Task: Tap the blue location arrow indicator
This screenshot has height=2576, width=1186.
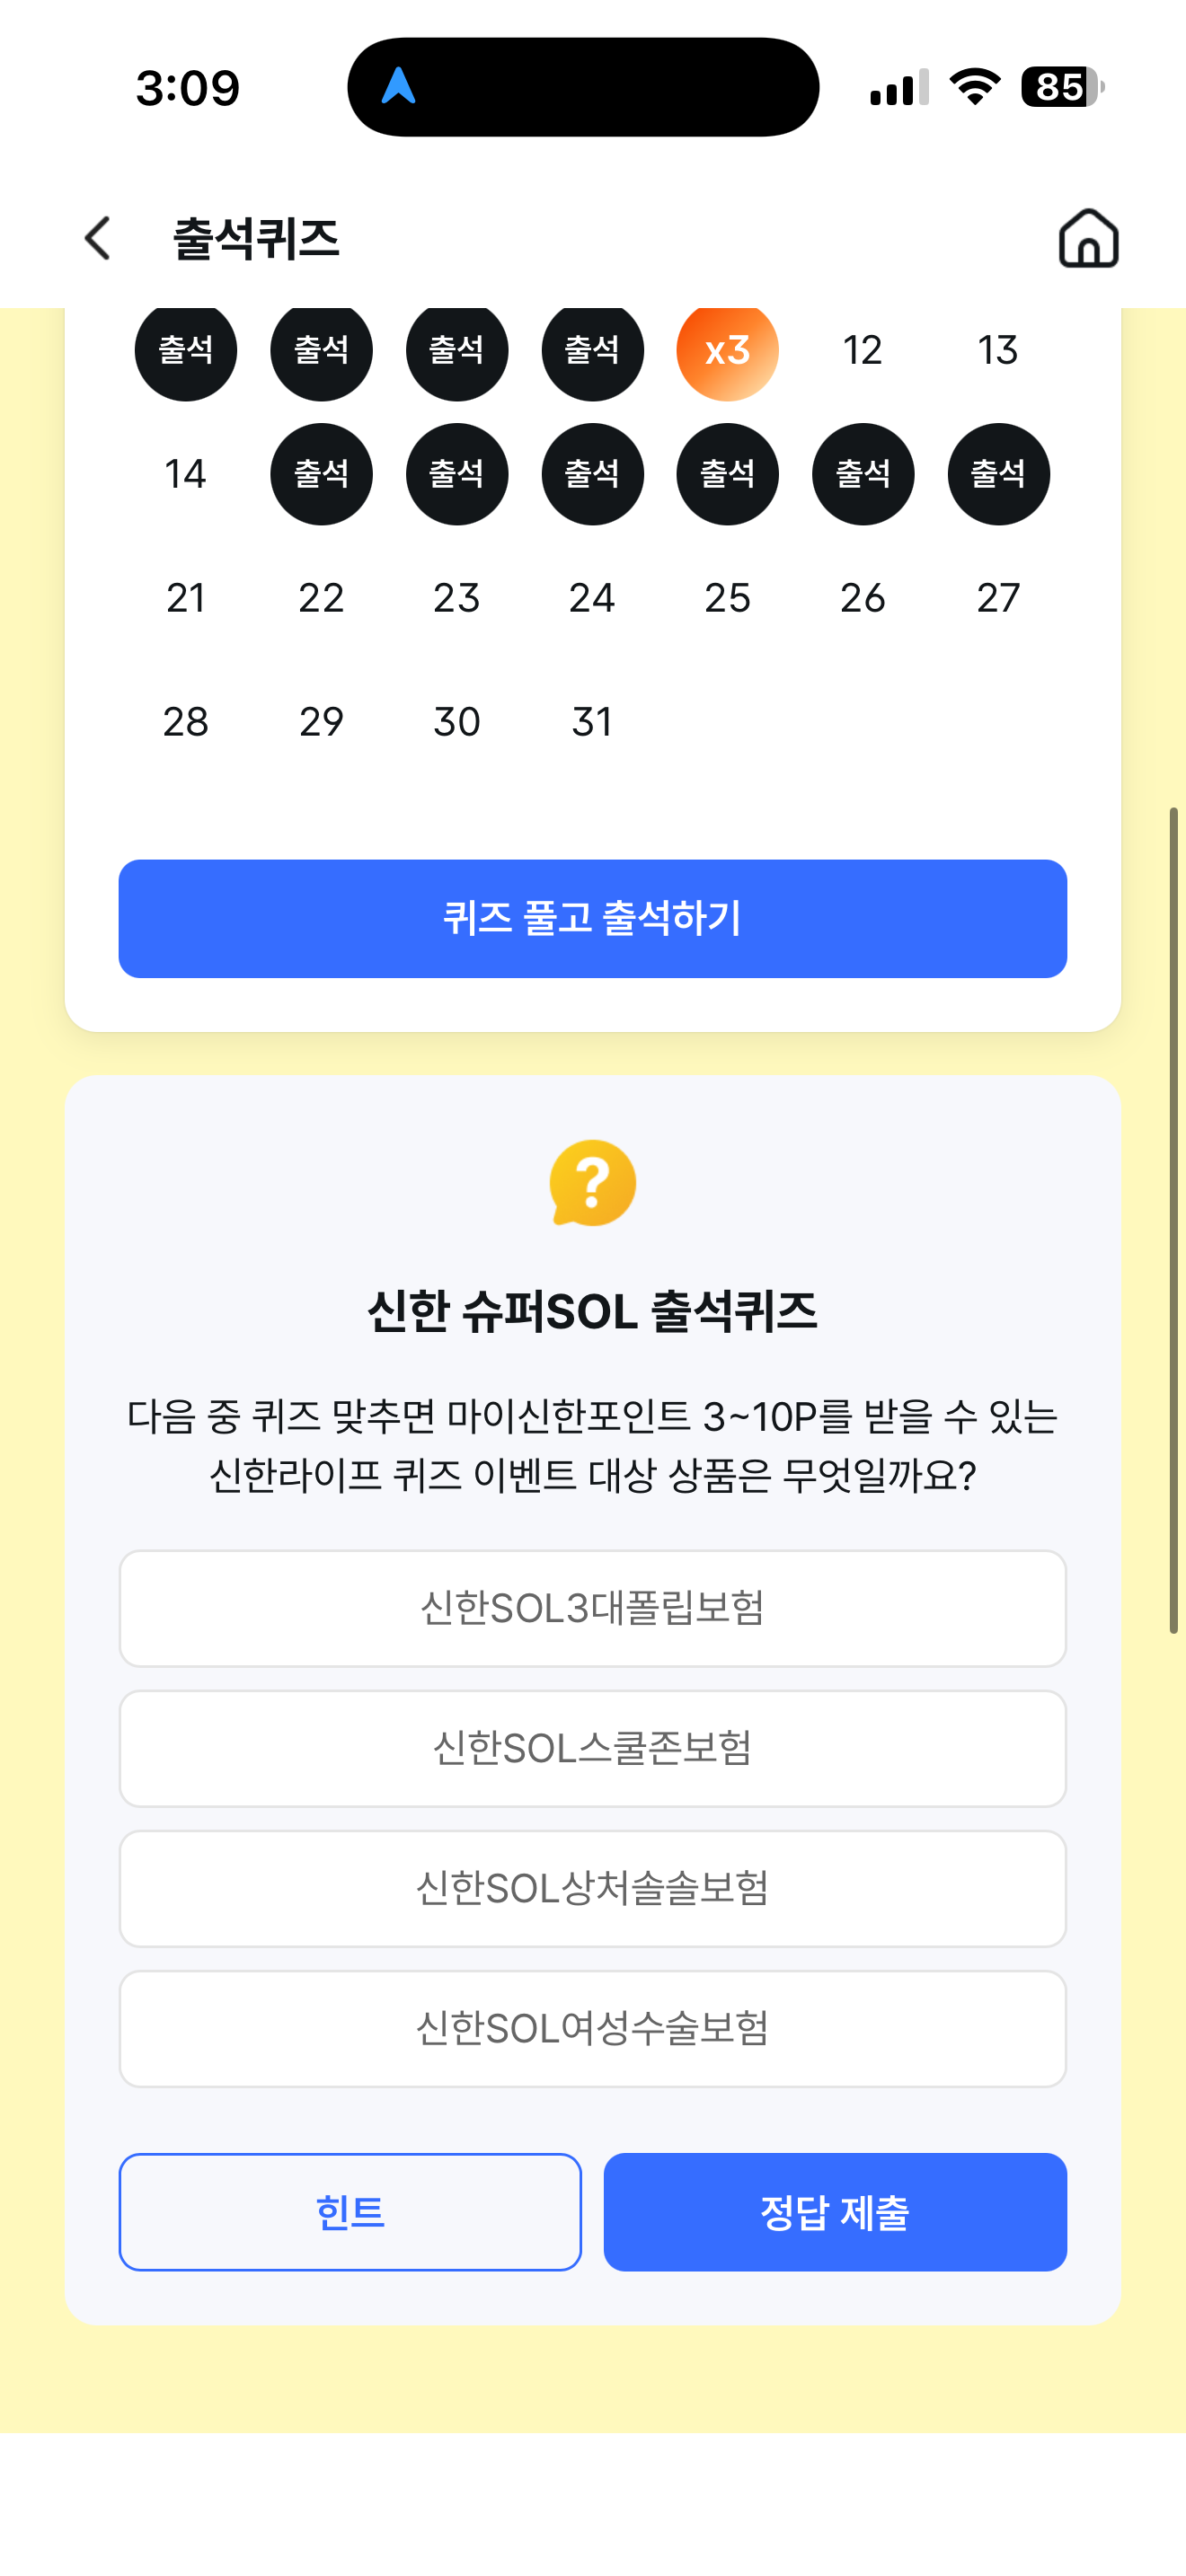Action: pyautogui.click(x=398, y=86)
